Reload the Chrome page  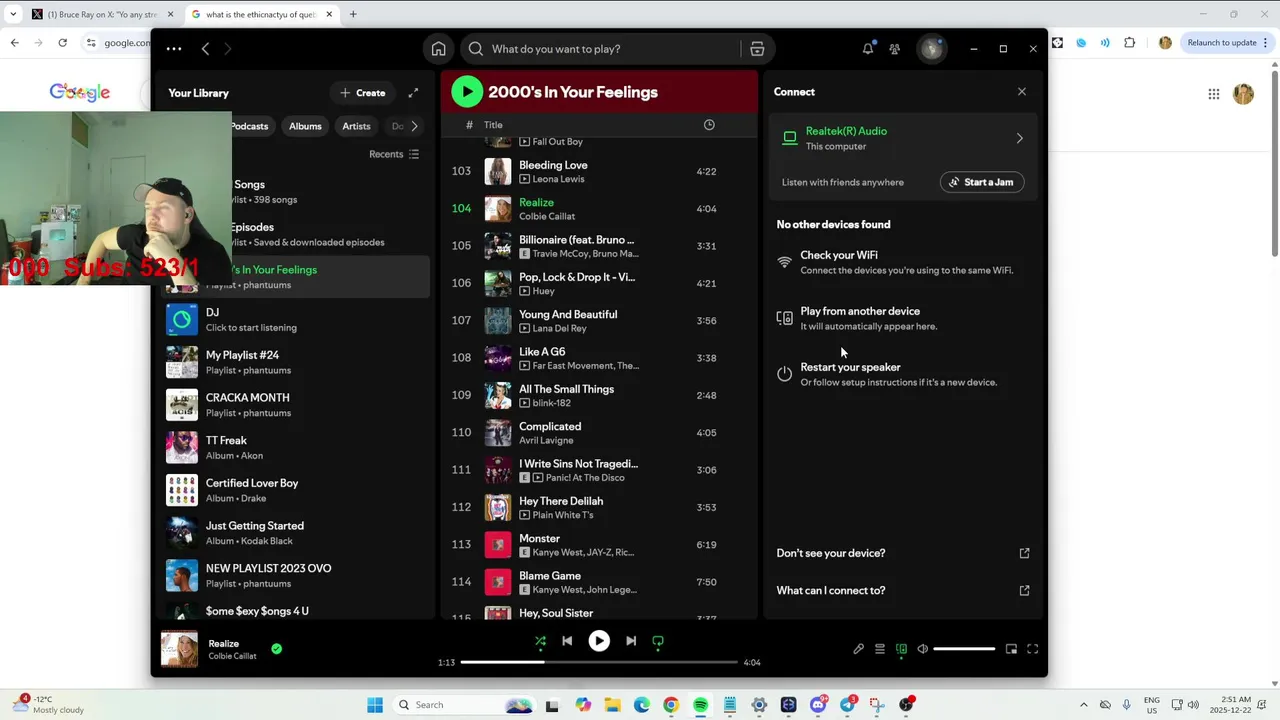(62, 43)
